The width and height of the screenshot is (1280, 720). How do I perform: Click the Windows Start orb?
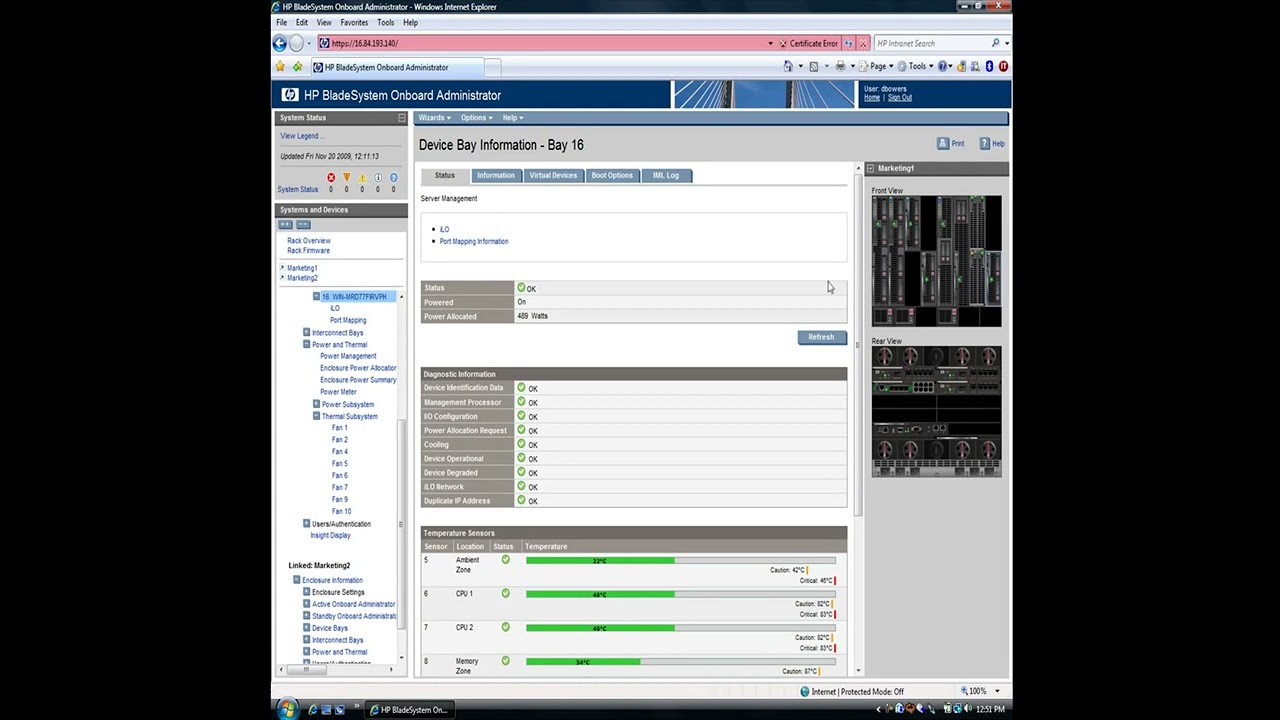click(287, 709)
